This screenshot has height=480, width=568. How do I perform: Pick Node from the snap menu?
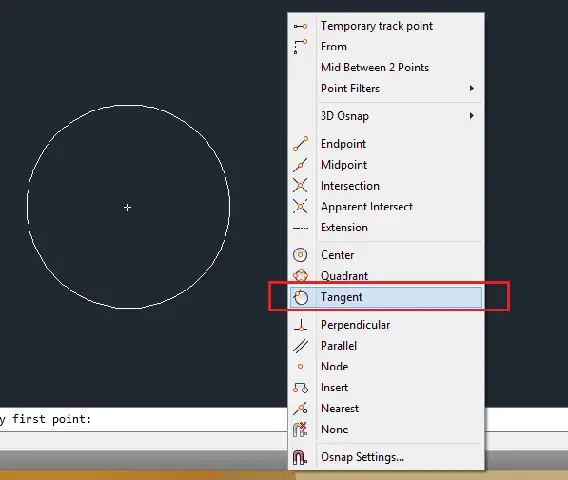(x=386, y=367)
